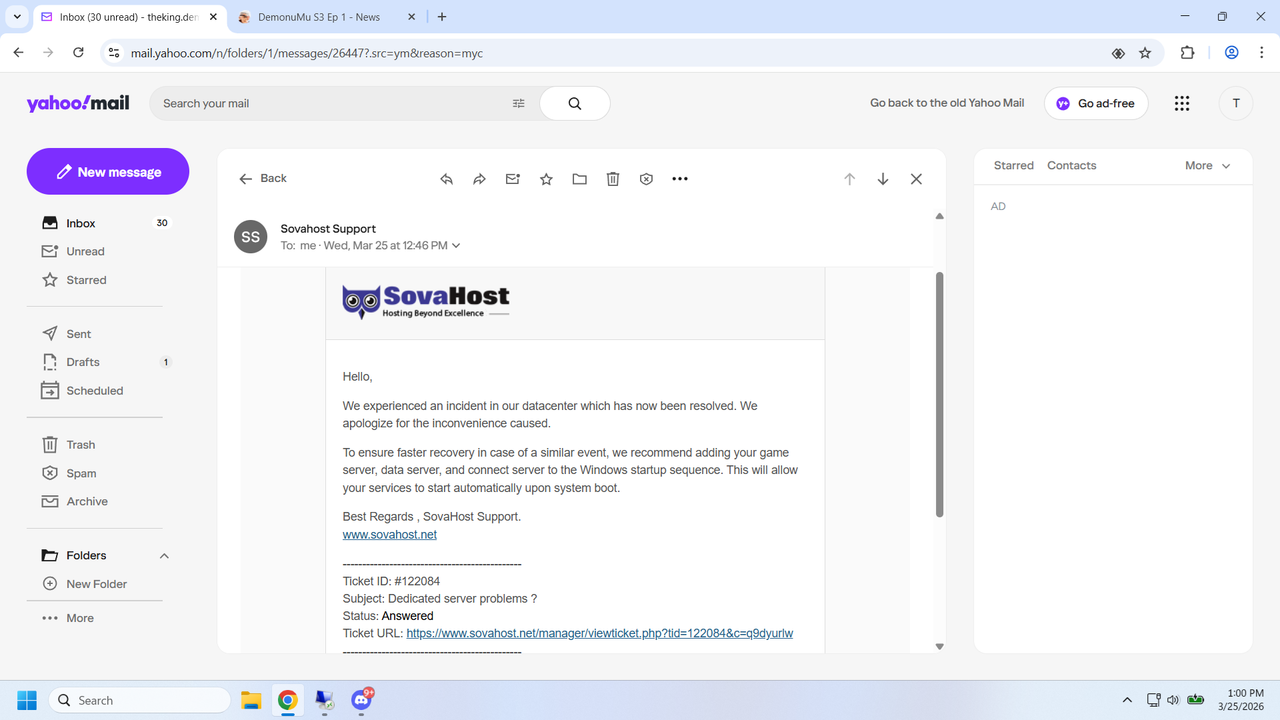1280x720 pixels.
Task: Go to next message down arrow
Action: pyautogui.click(x=883, y=179)
